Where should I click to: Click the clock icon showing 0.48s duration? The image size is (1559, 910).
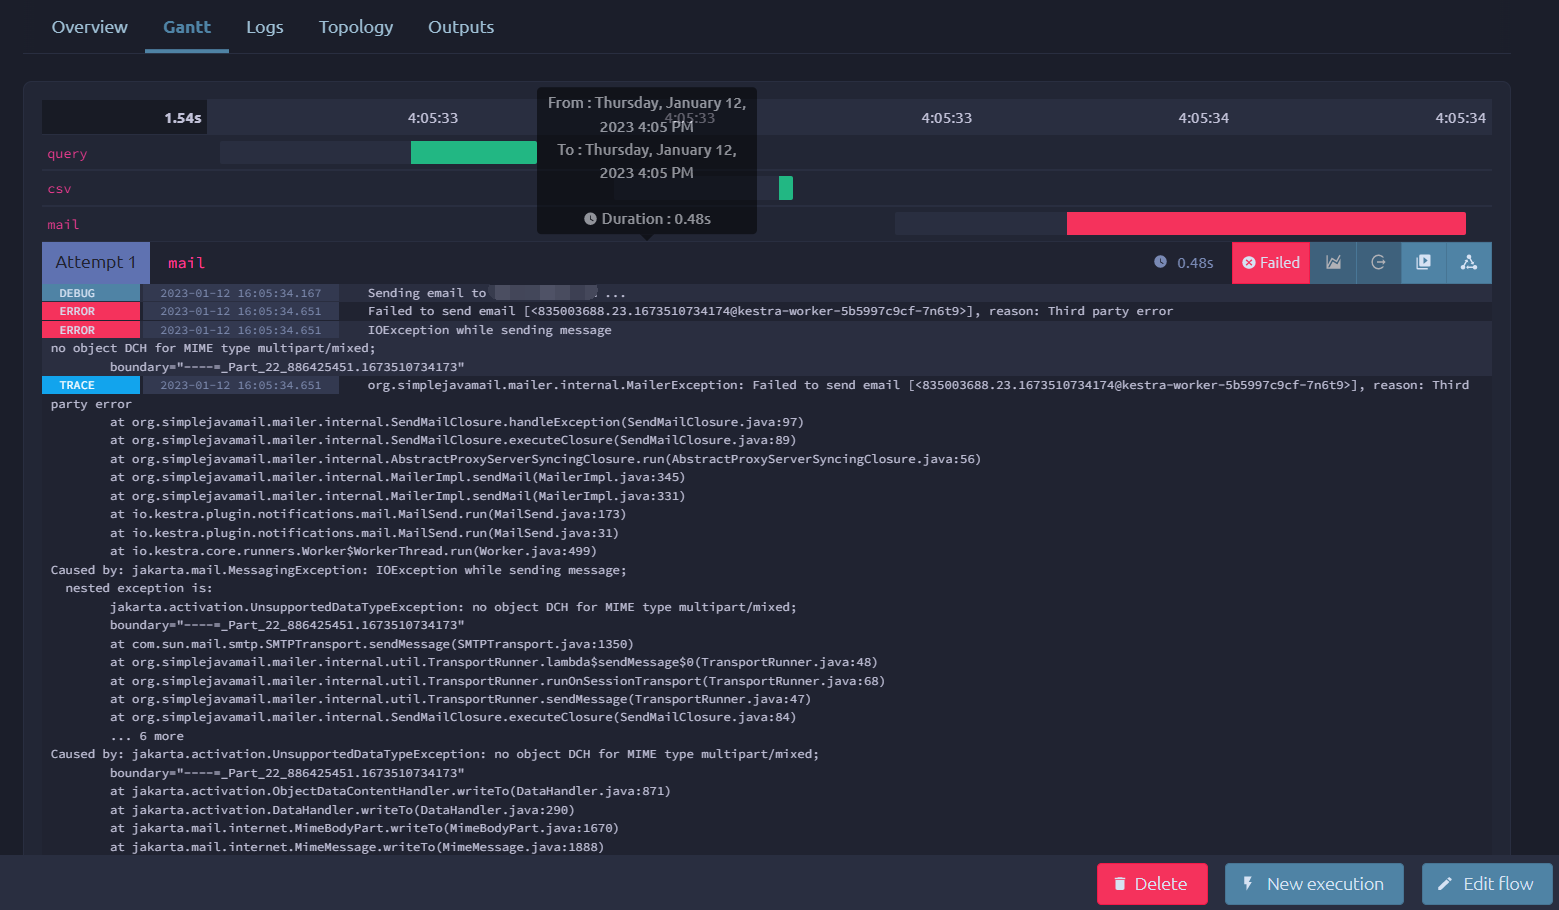tap(1159, 263)
